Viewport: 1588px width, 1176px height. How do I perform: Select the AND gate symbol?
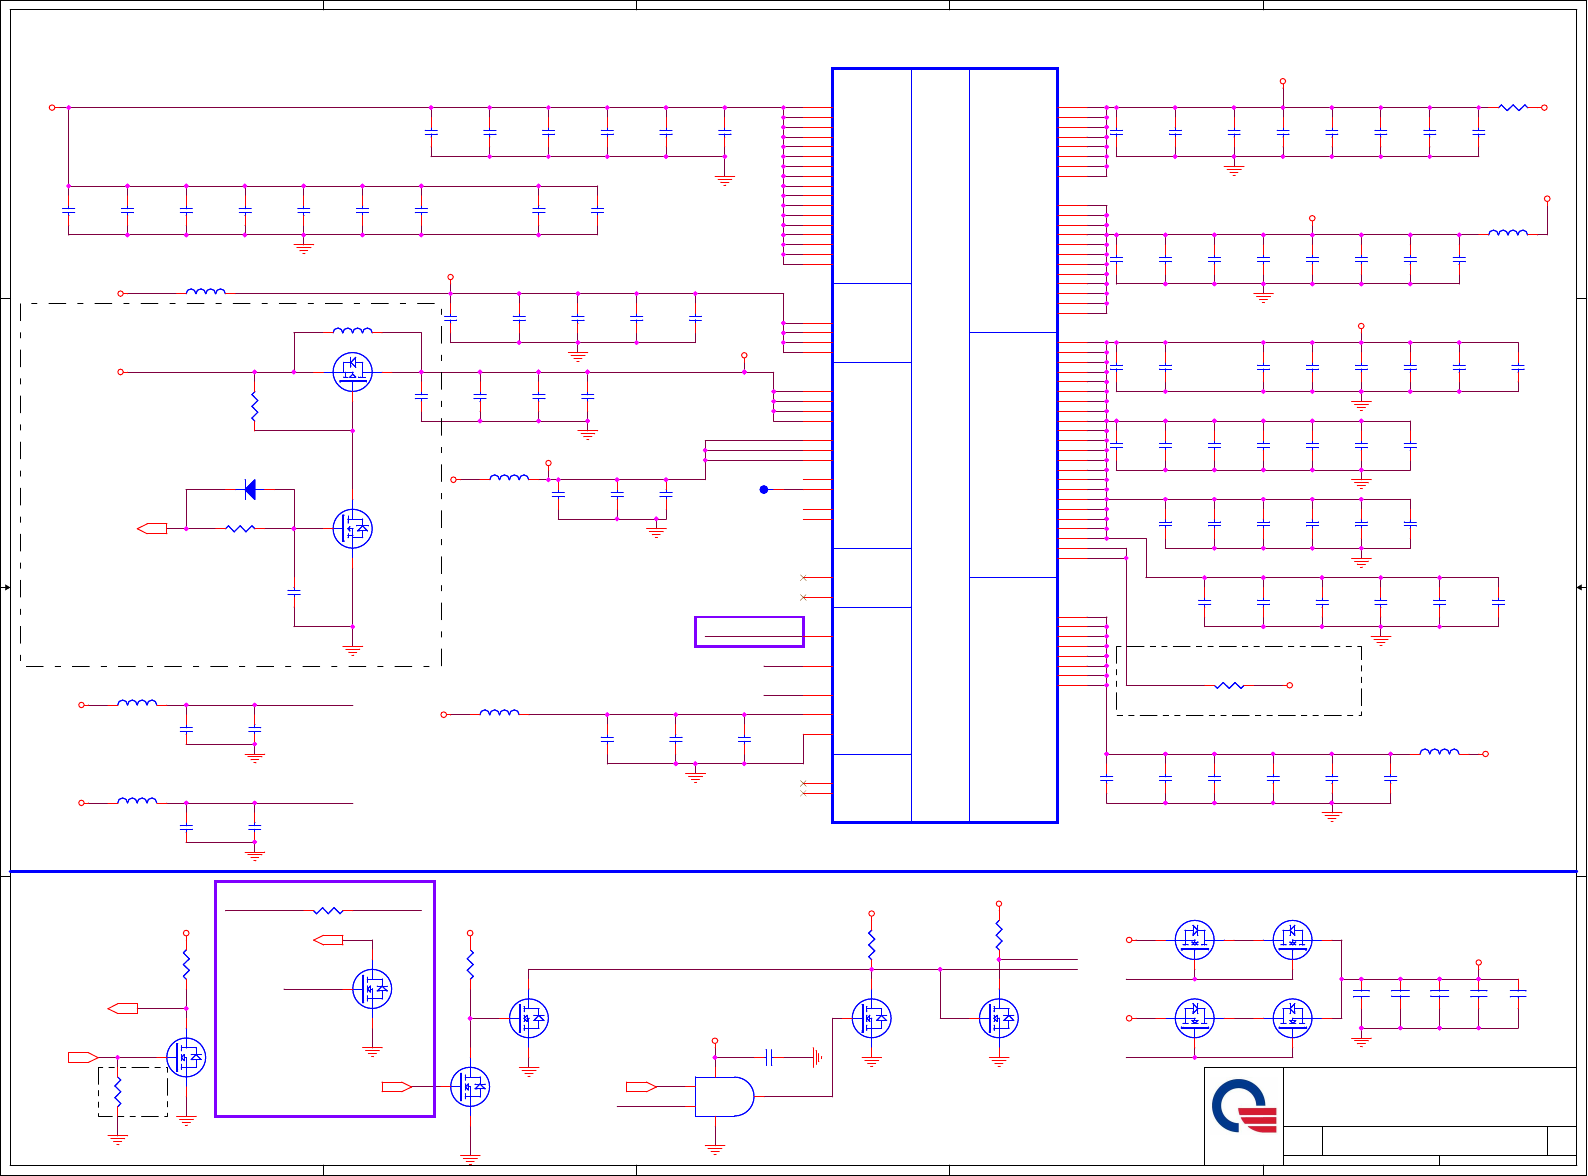tap(725, 1096)
